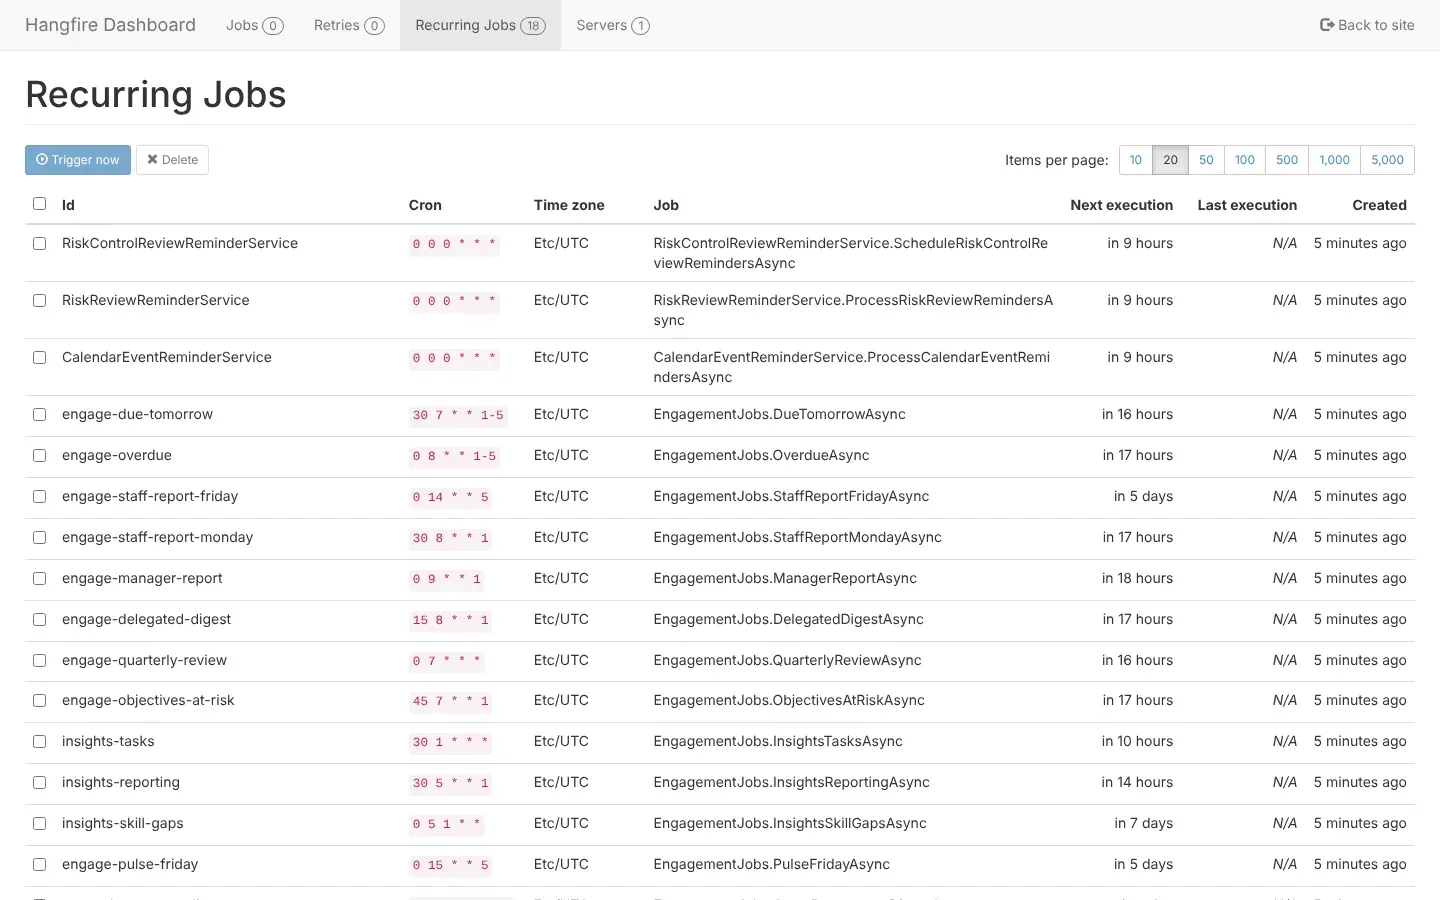Check the engage-delegated-digest checkbox

click(40, 619)
